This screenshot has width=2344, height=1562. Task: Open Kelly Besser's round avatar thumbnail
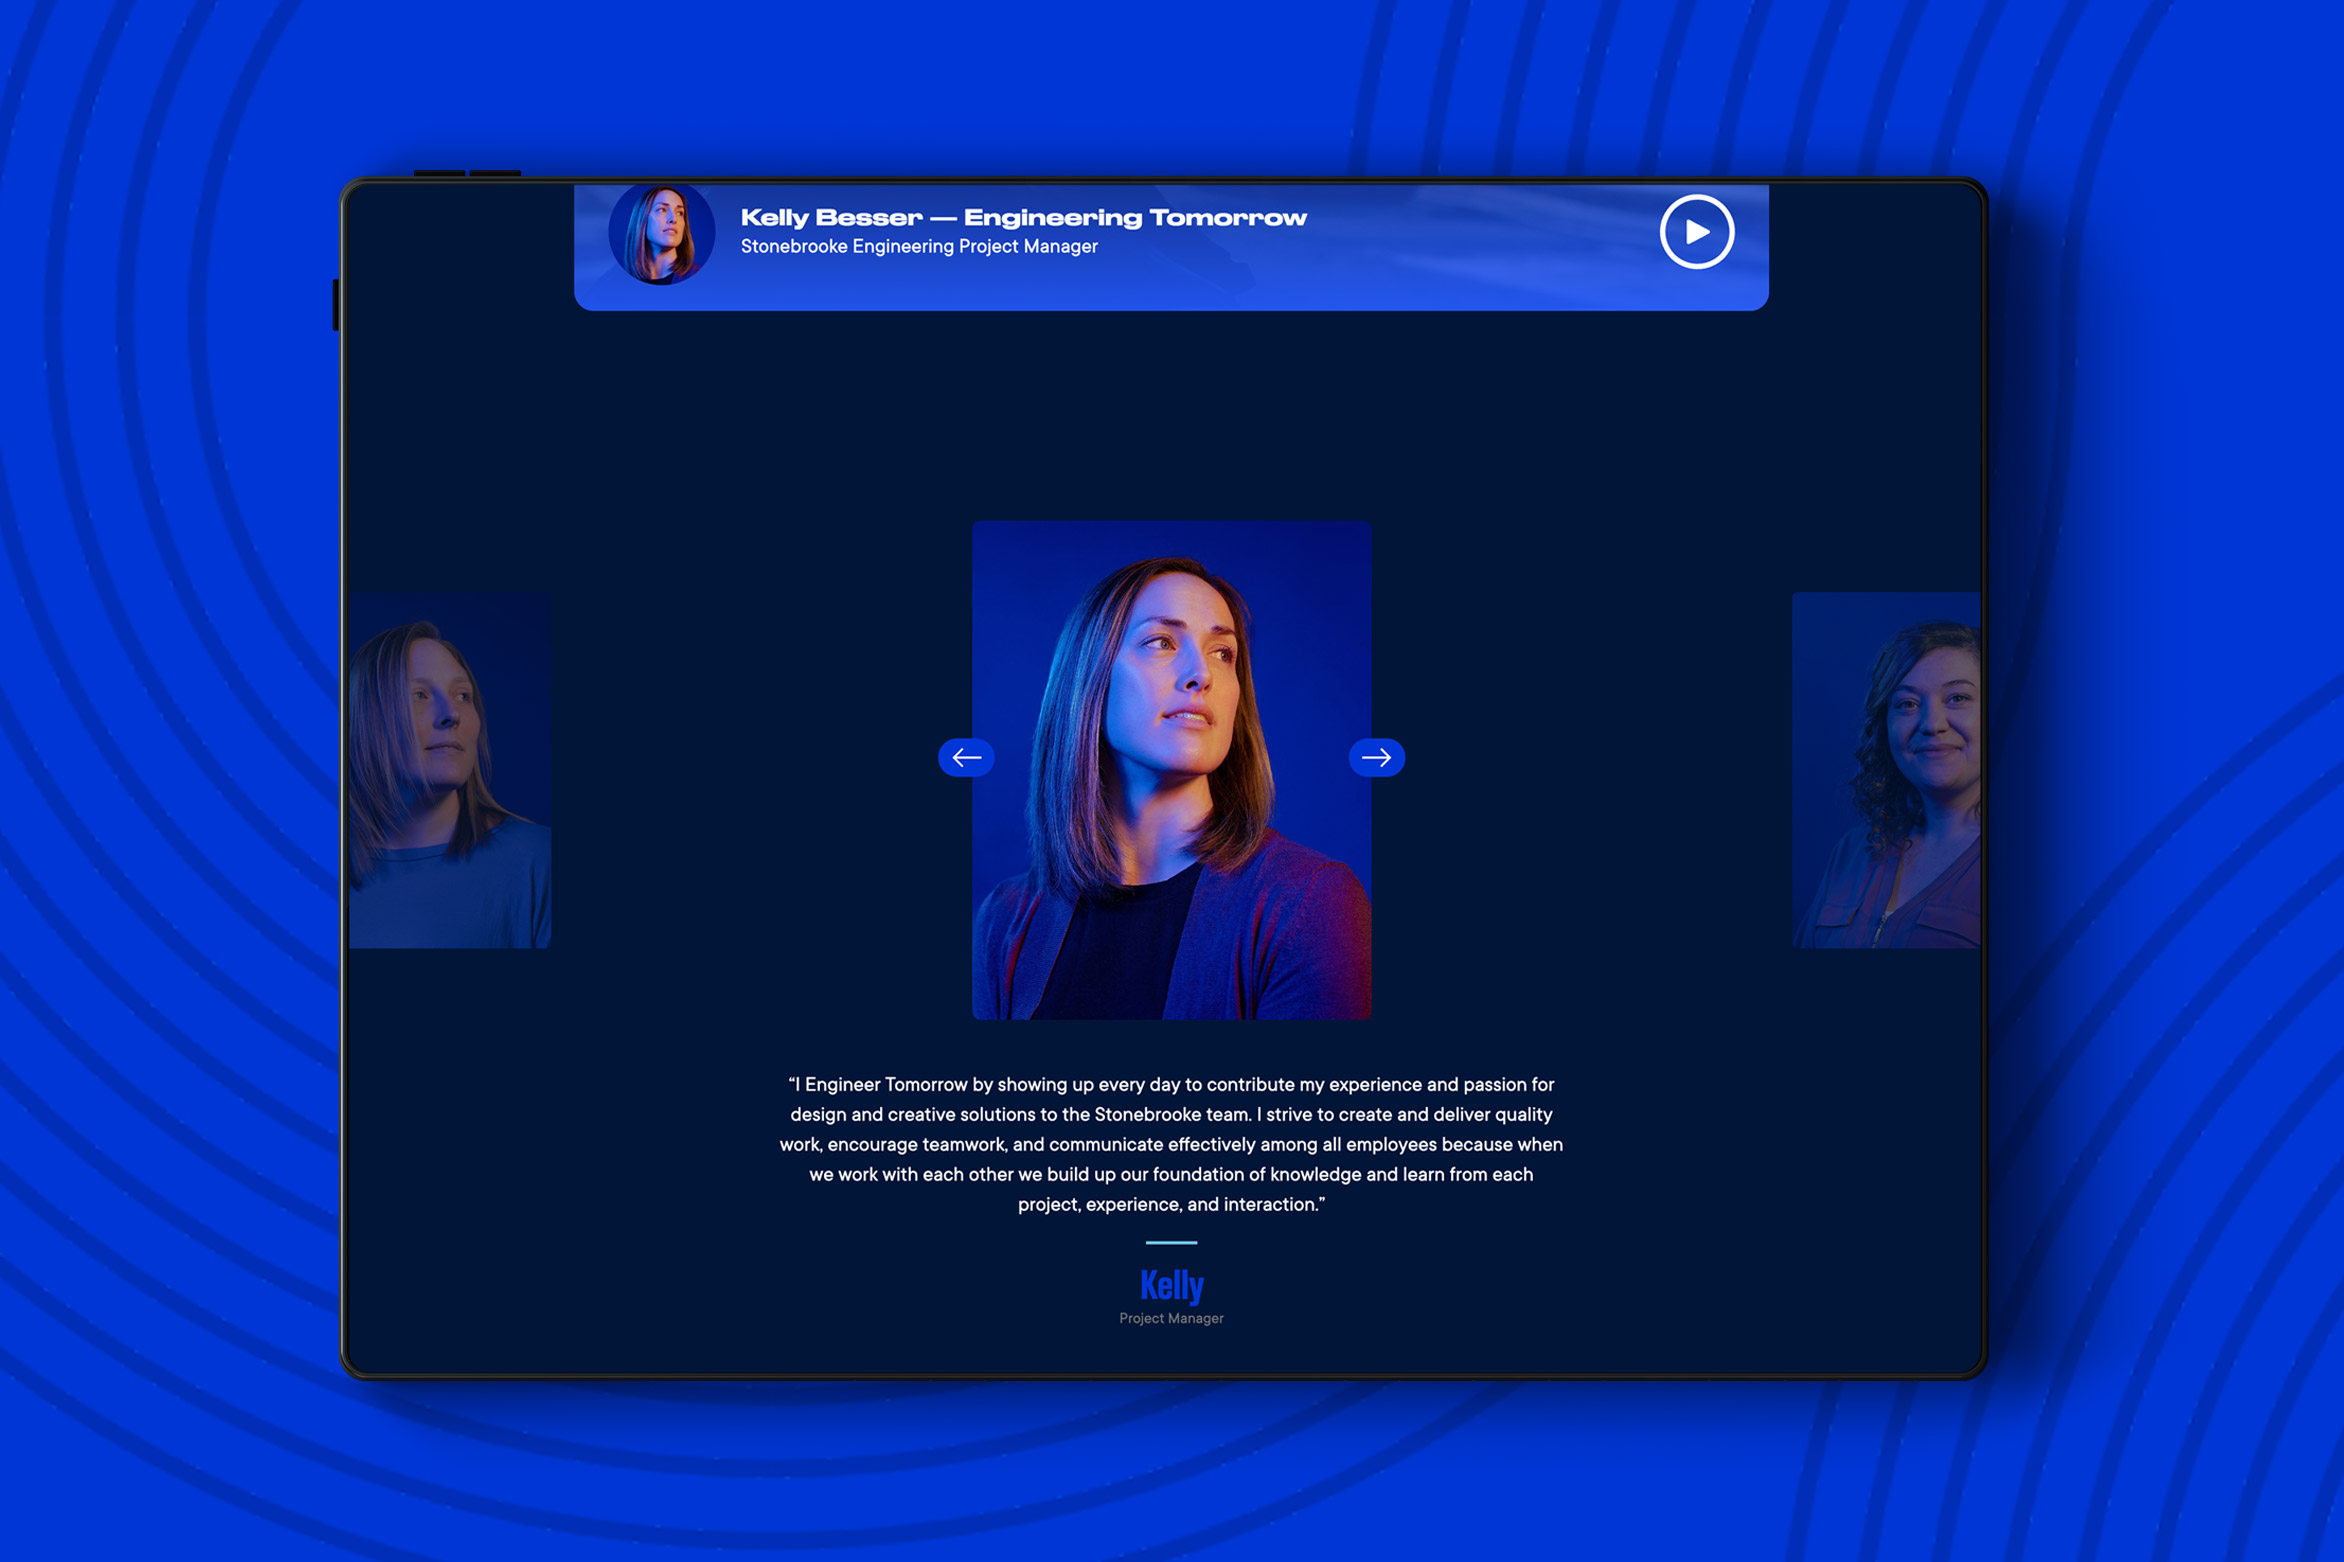pyautogui.click(x=661, y=234)
